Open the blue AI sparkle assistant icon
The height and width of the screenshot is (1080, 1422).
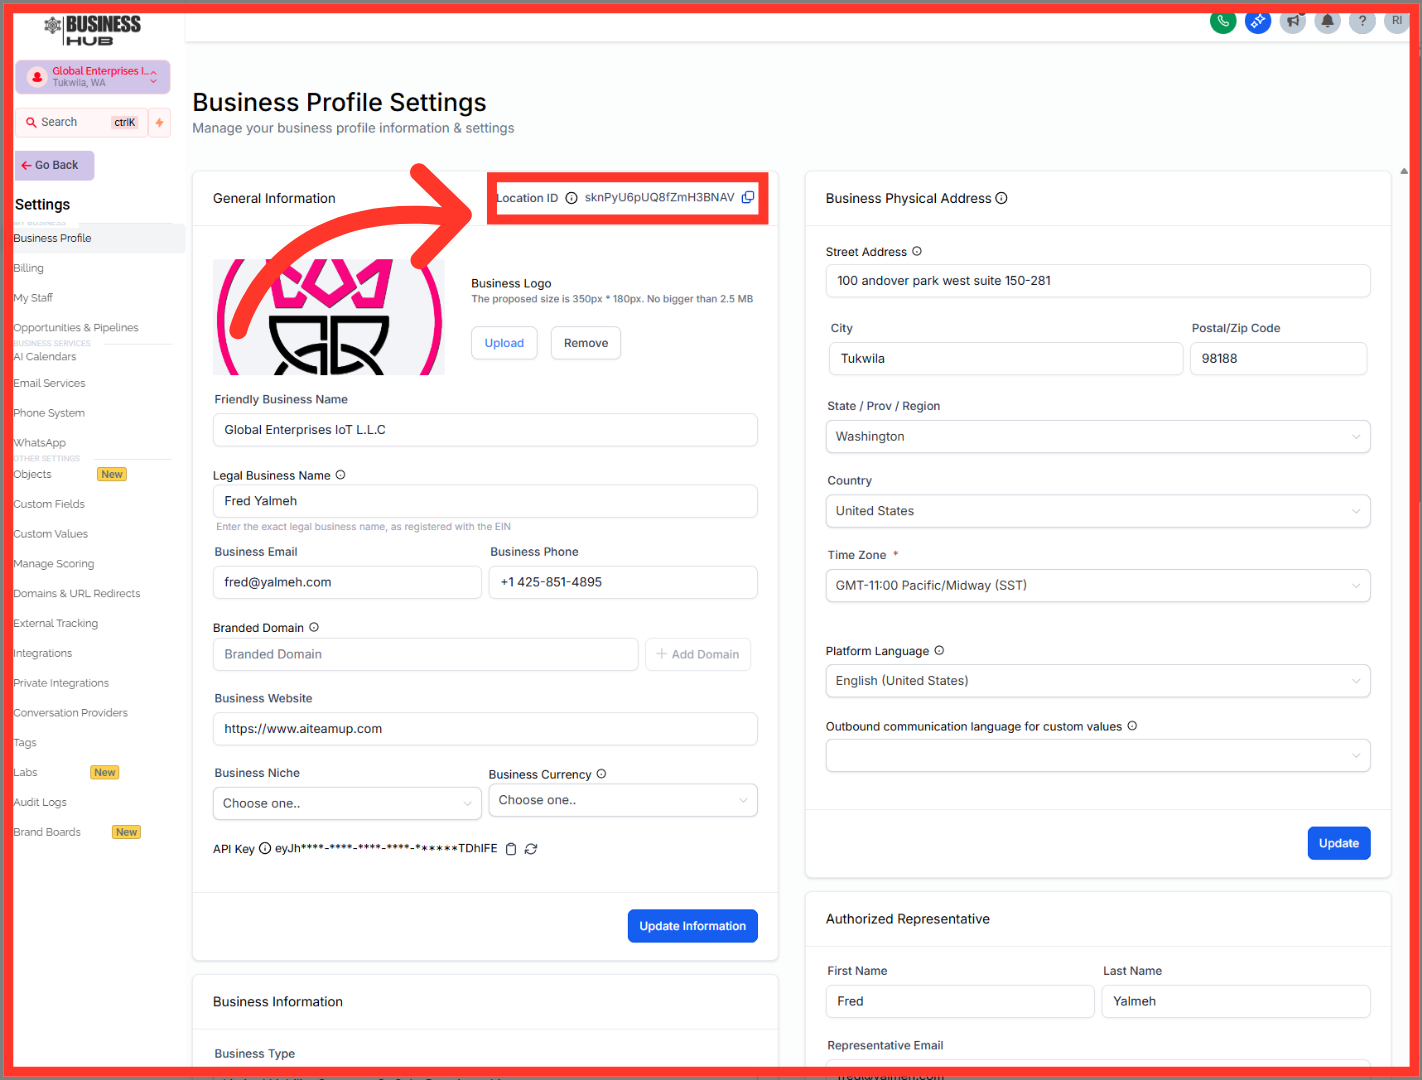click(1258, 21)
